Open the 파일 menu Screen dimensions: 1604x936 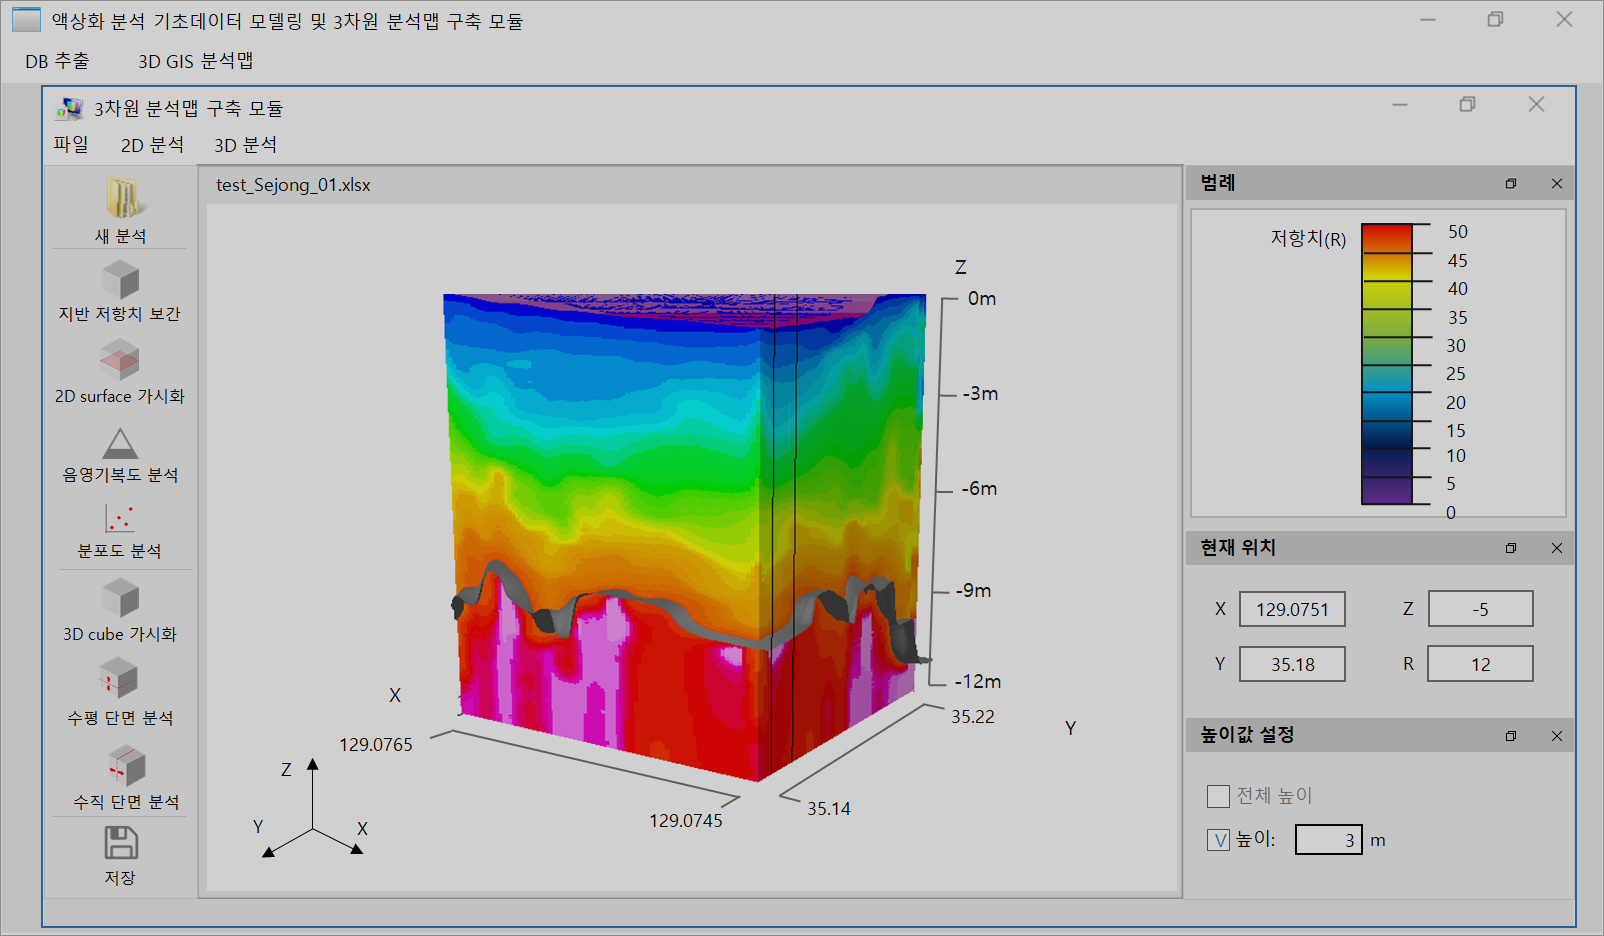[x=71, y=145]
